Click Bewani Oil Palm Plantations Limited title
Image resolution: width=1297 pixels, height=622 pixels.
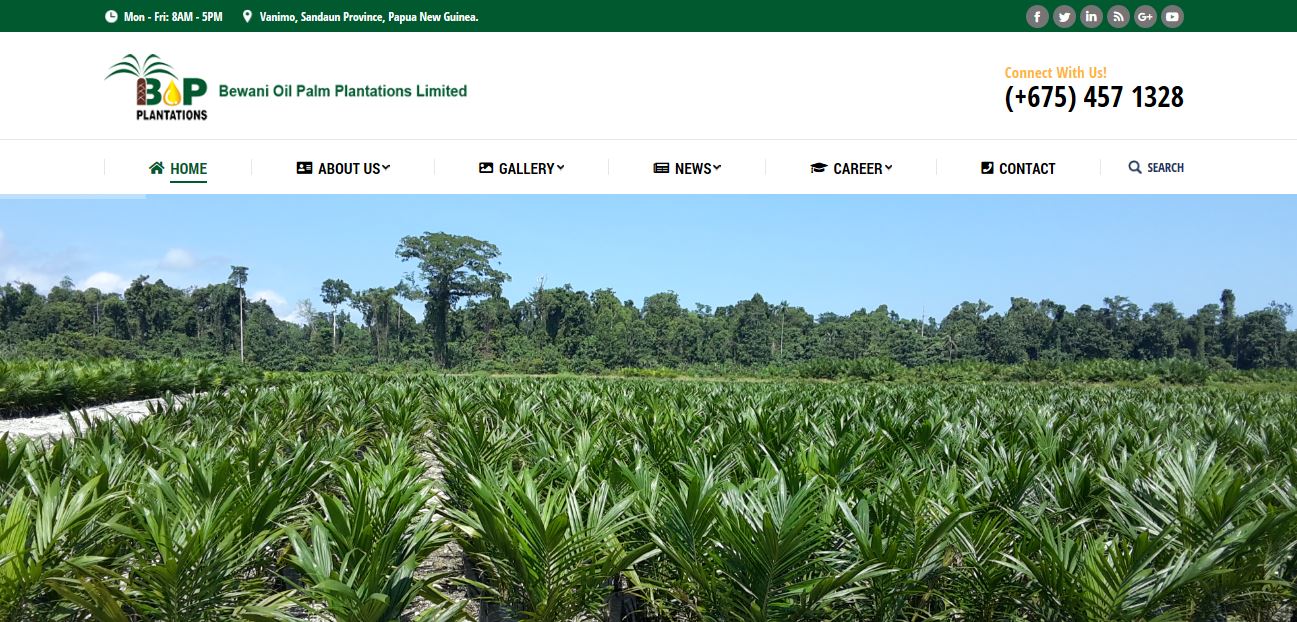point(343,91)
